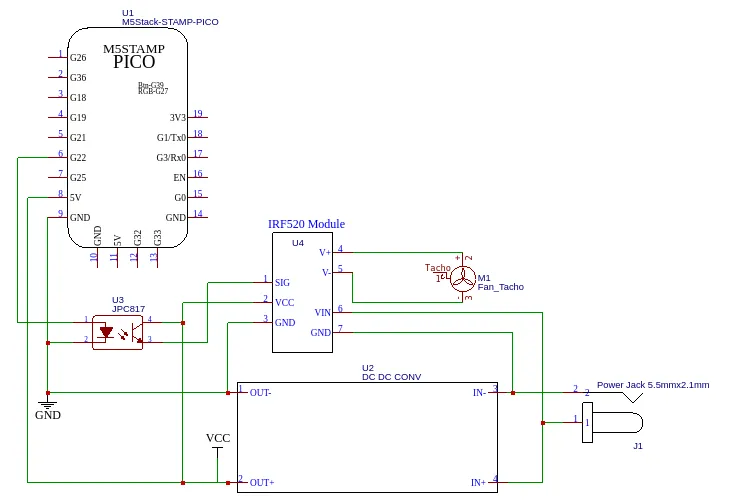Click the SIG pin label on U4
The image size is (732, 501).
(282, 282)
